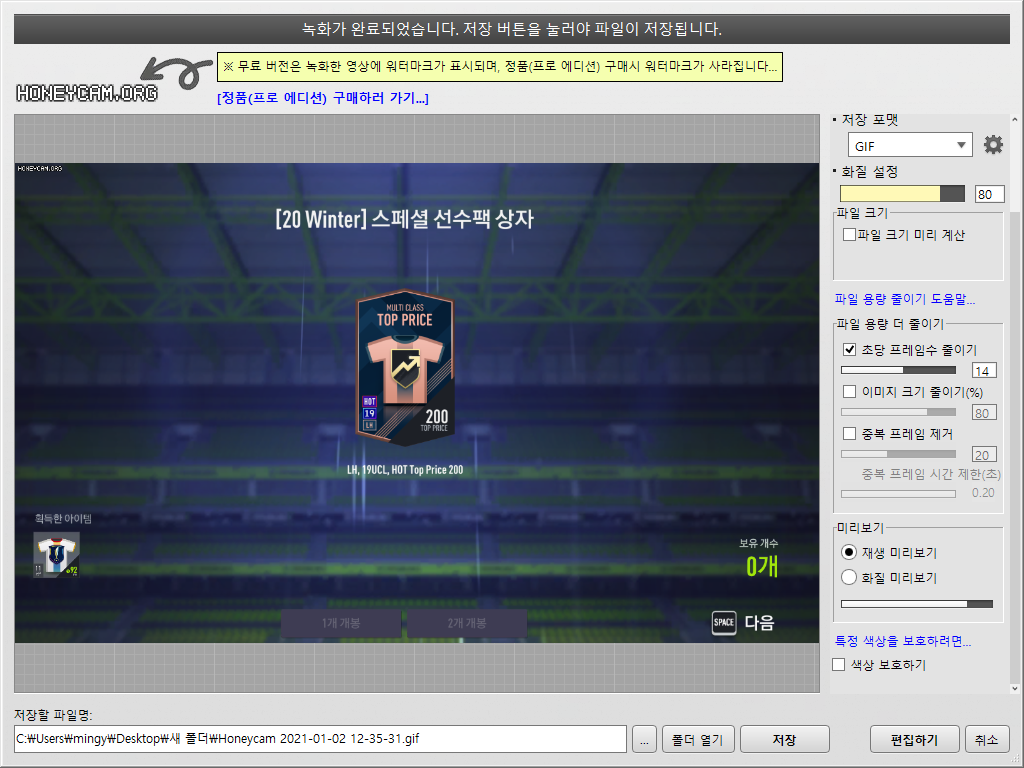This screenshot has height=768, width=1024.
Task: Click the right panel scrollbar up arrow
Action: click(x=1014, y=120)
